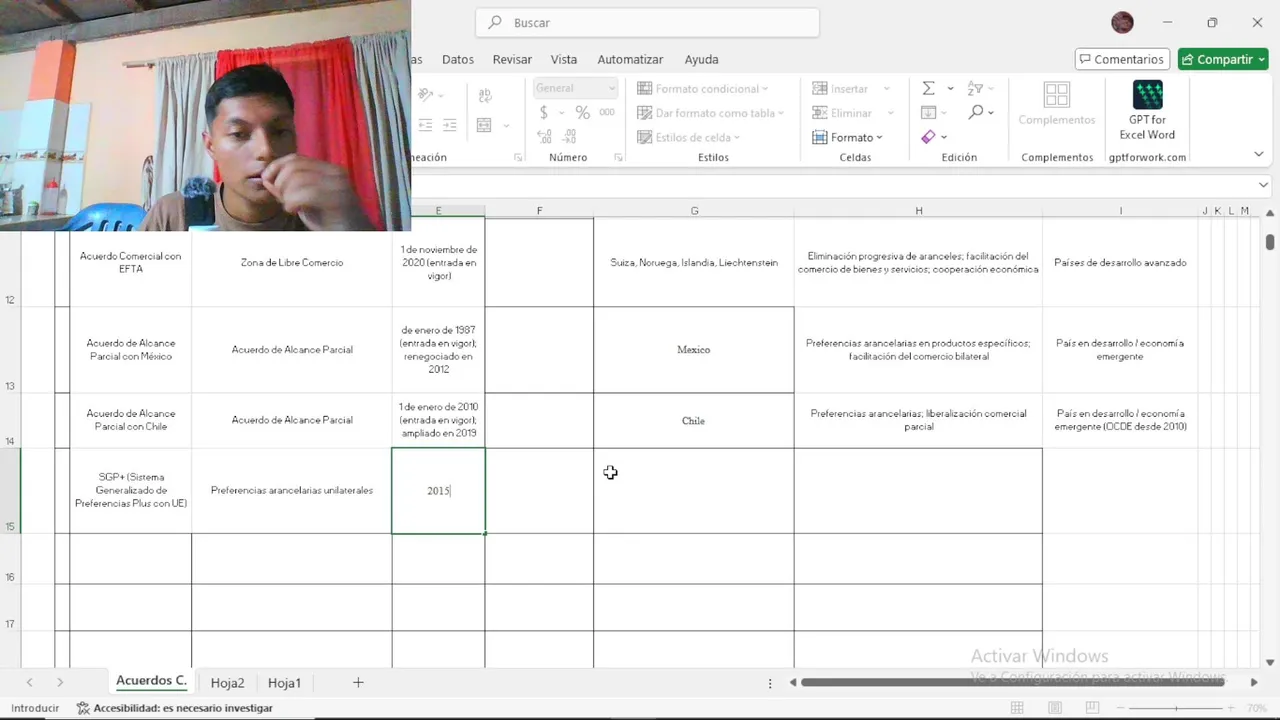Click the wrap text icon
This screenshot has width=1280, height=720.
(485, 96)
